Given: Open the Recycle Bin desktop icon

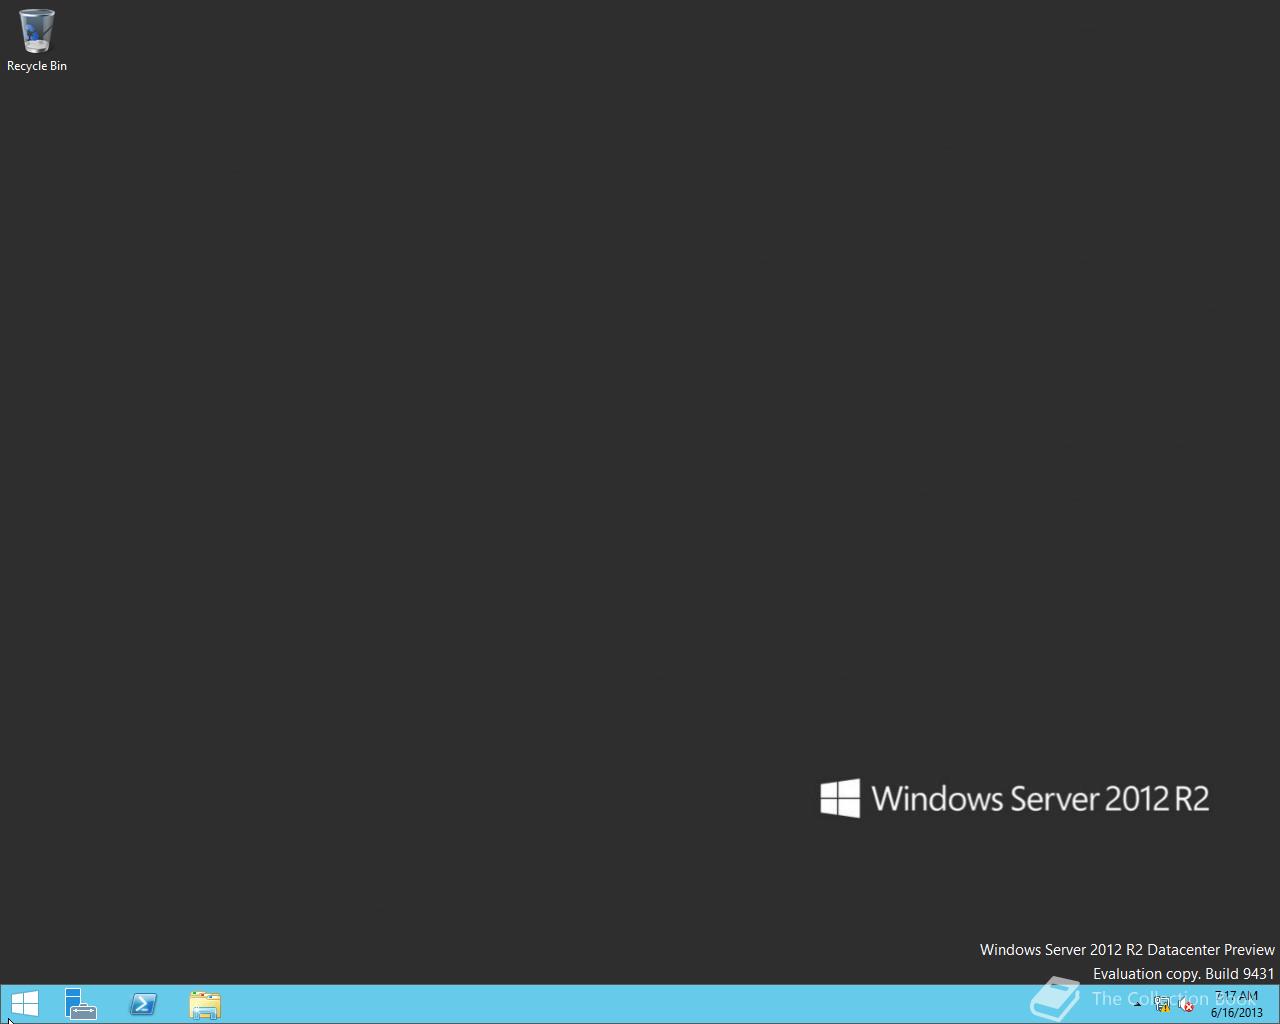Looking at the screenshot, I should (x=36, y=41).
